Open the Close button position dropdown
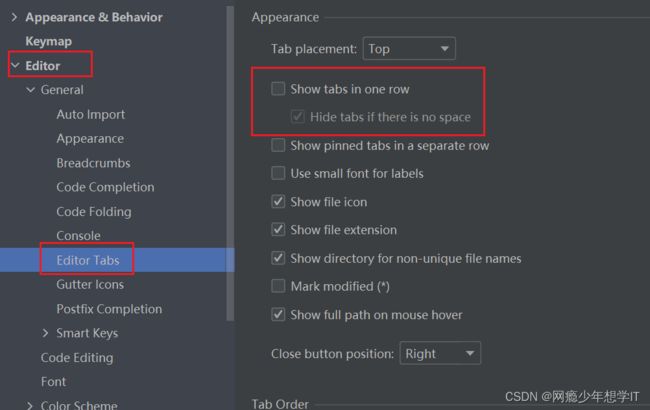 [x=440, y=353]
